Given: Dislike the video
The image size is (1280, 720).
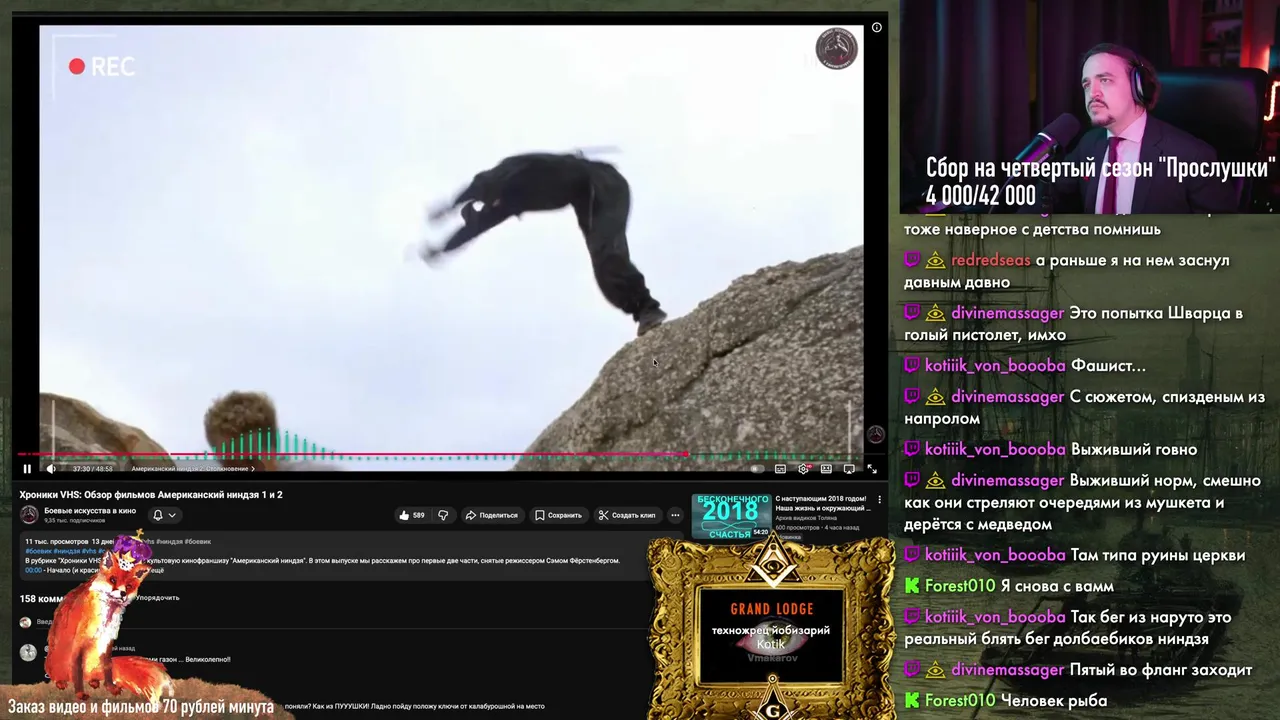Looking at the screenshot, I should (443, 515).
